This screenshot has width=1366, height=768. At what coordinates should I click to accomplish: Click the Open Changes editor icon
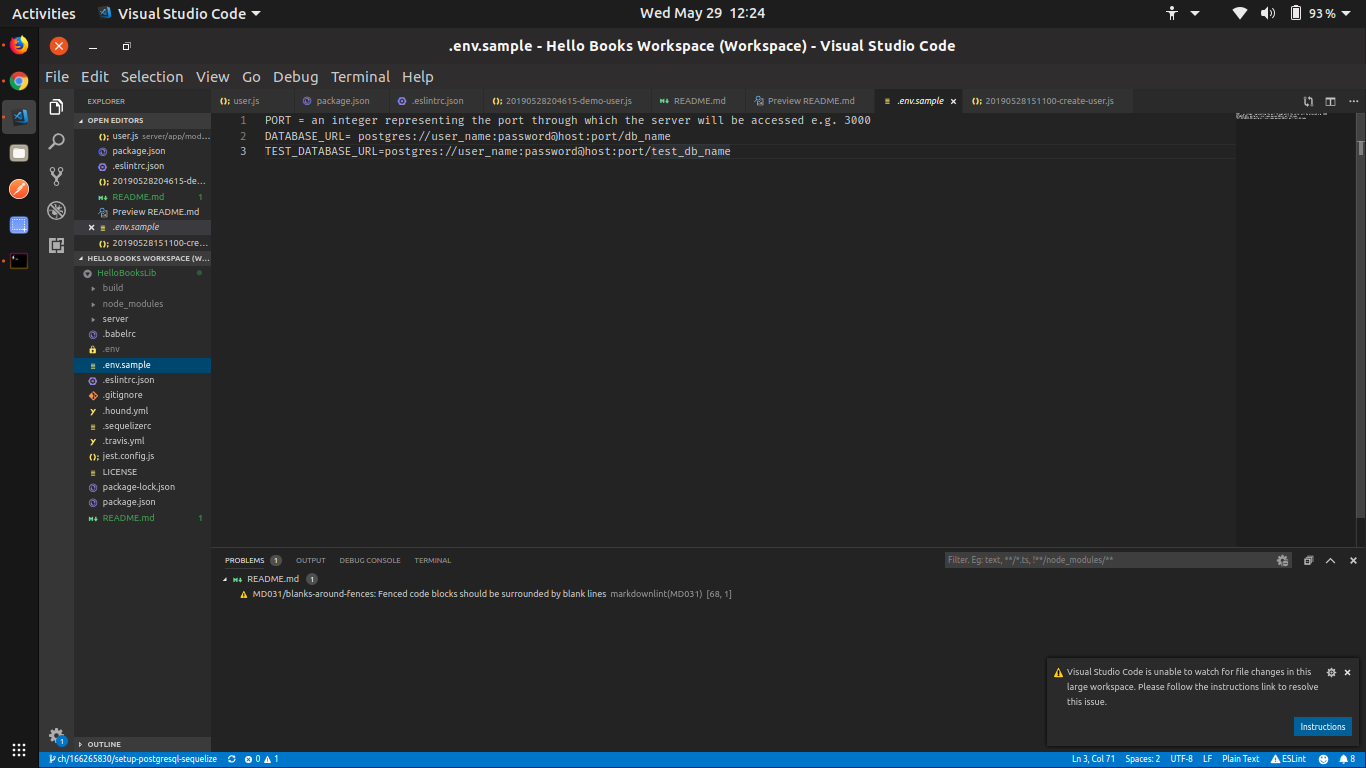click(x=1308, y=101)
